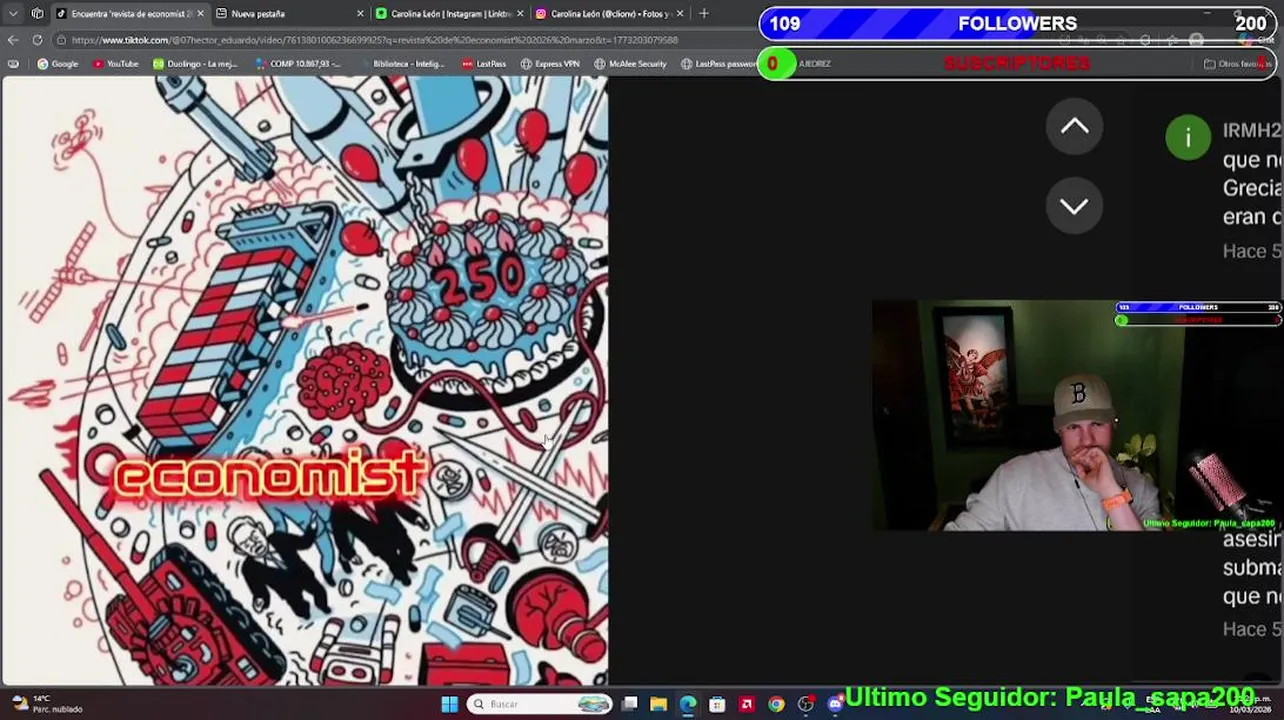
Task: Open a new browser tab
Action: [704, 14]
